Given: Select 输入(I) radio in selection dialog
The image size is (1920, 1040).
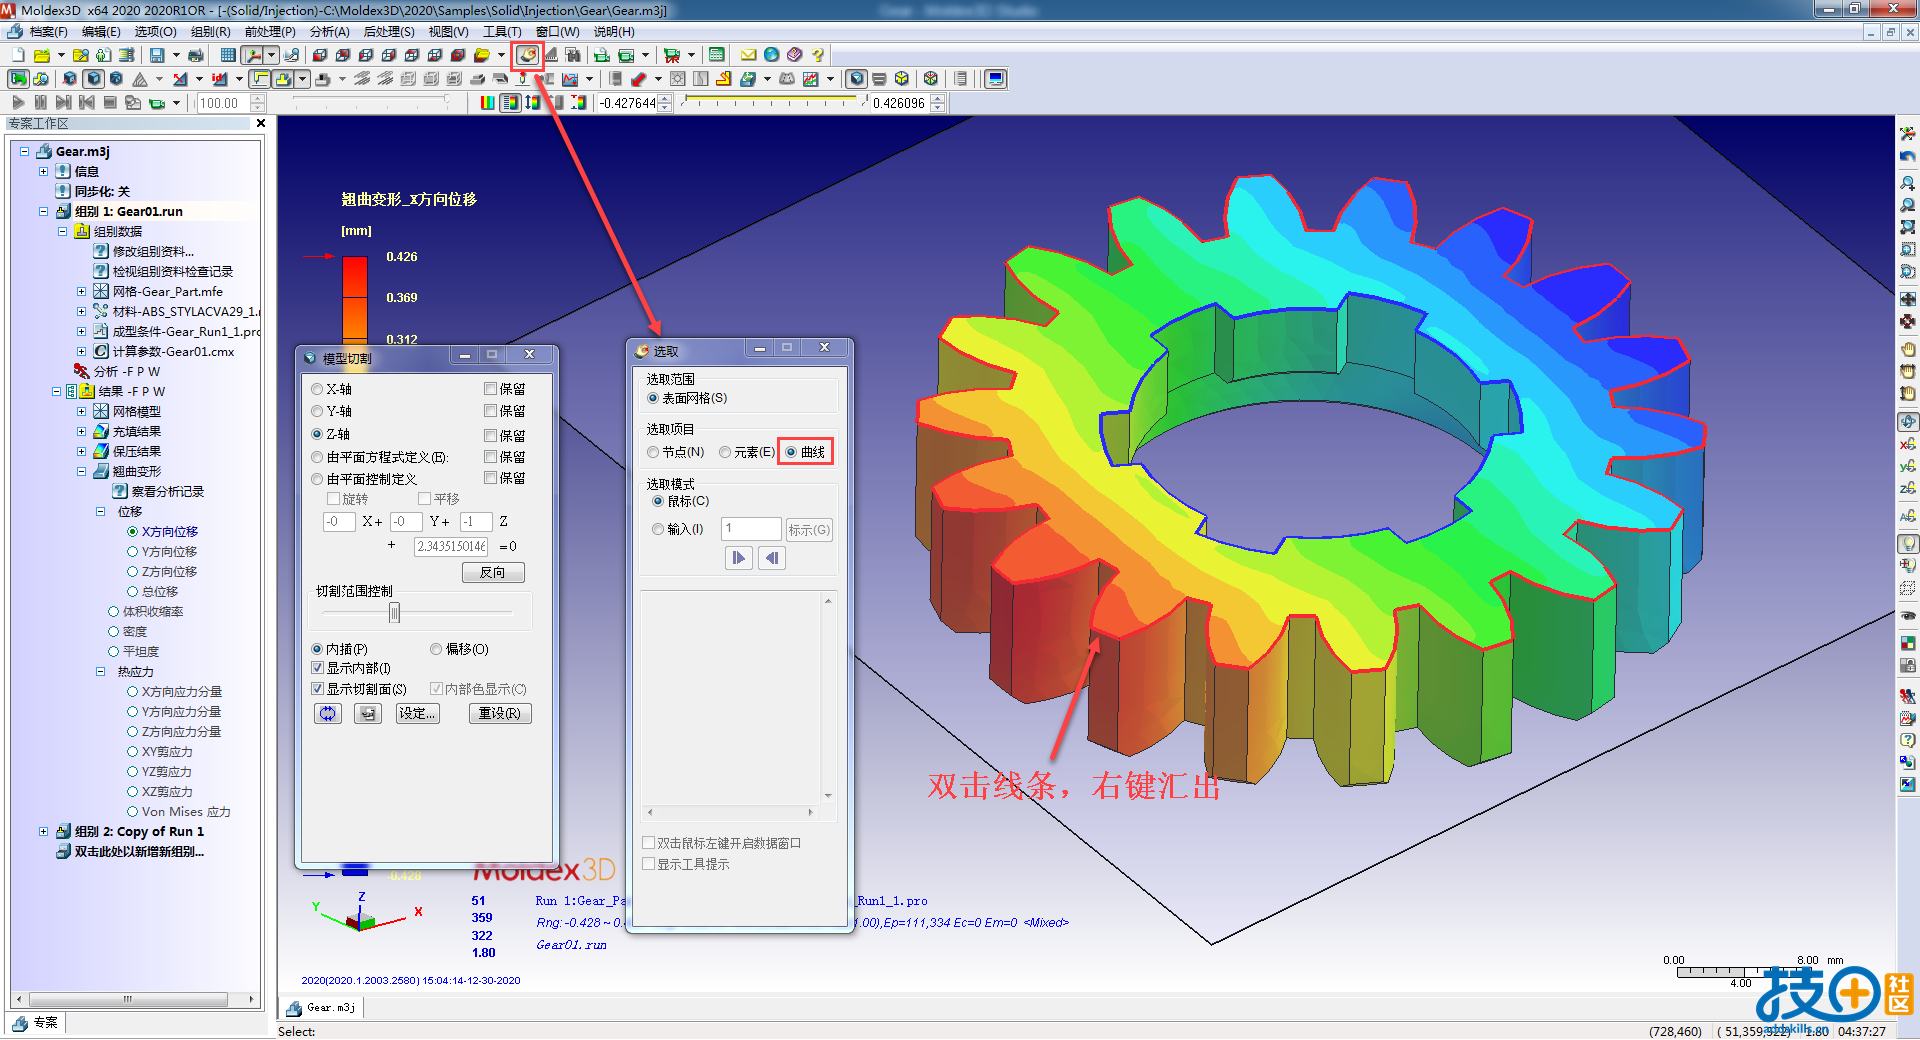Looking at the screenshot, I should (x=657, y=529).
